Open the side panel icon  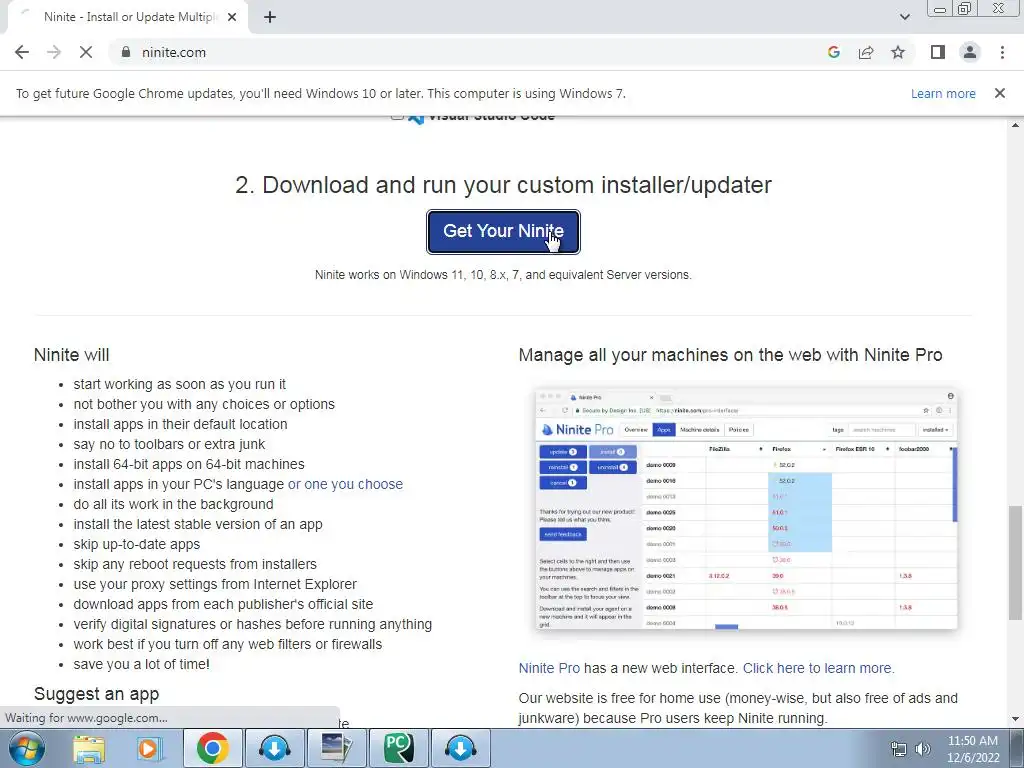tap(938, 52)
